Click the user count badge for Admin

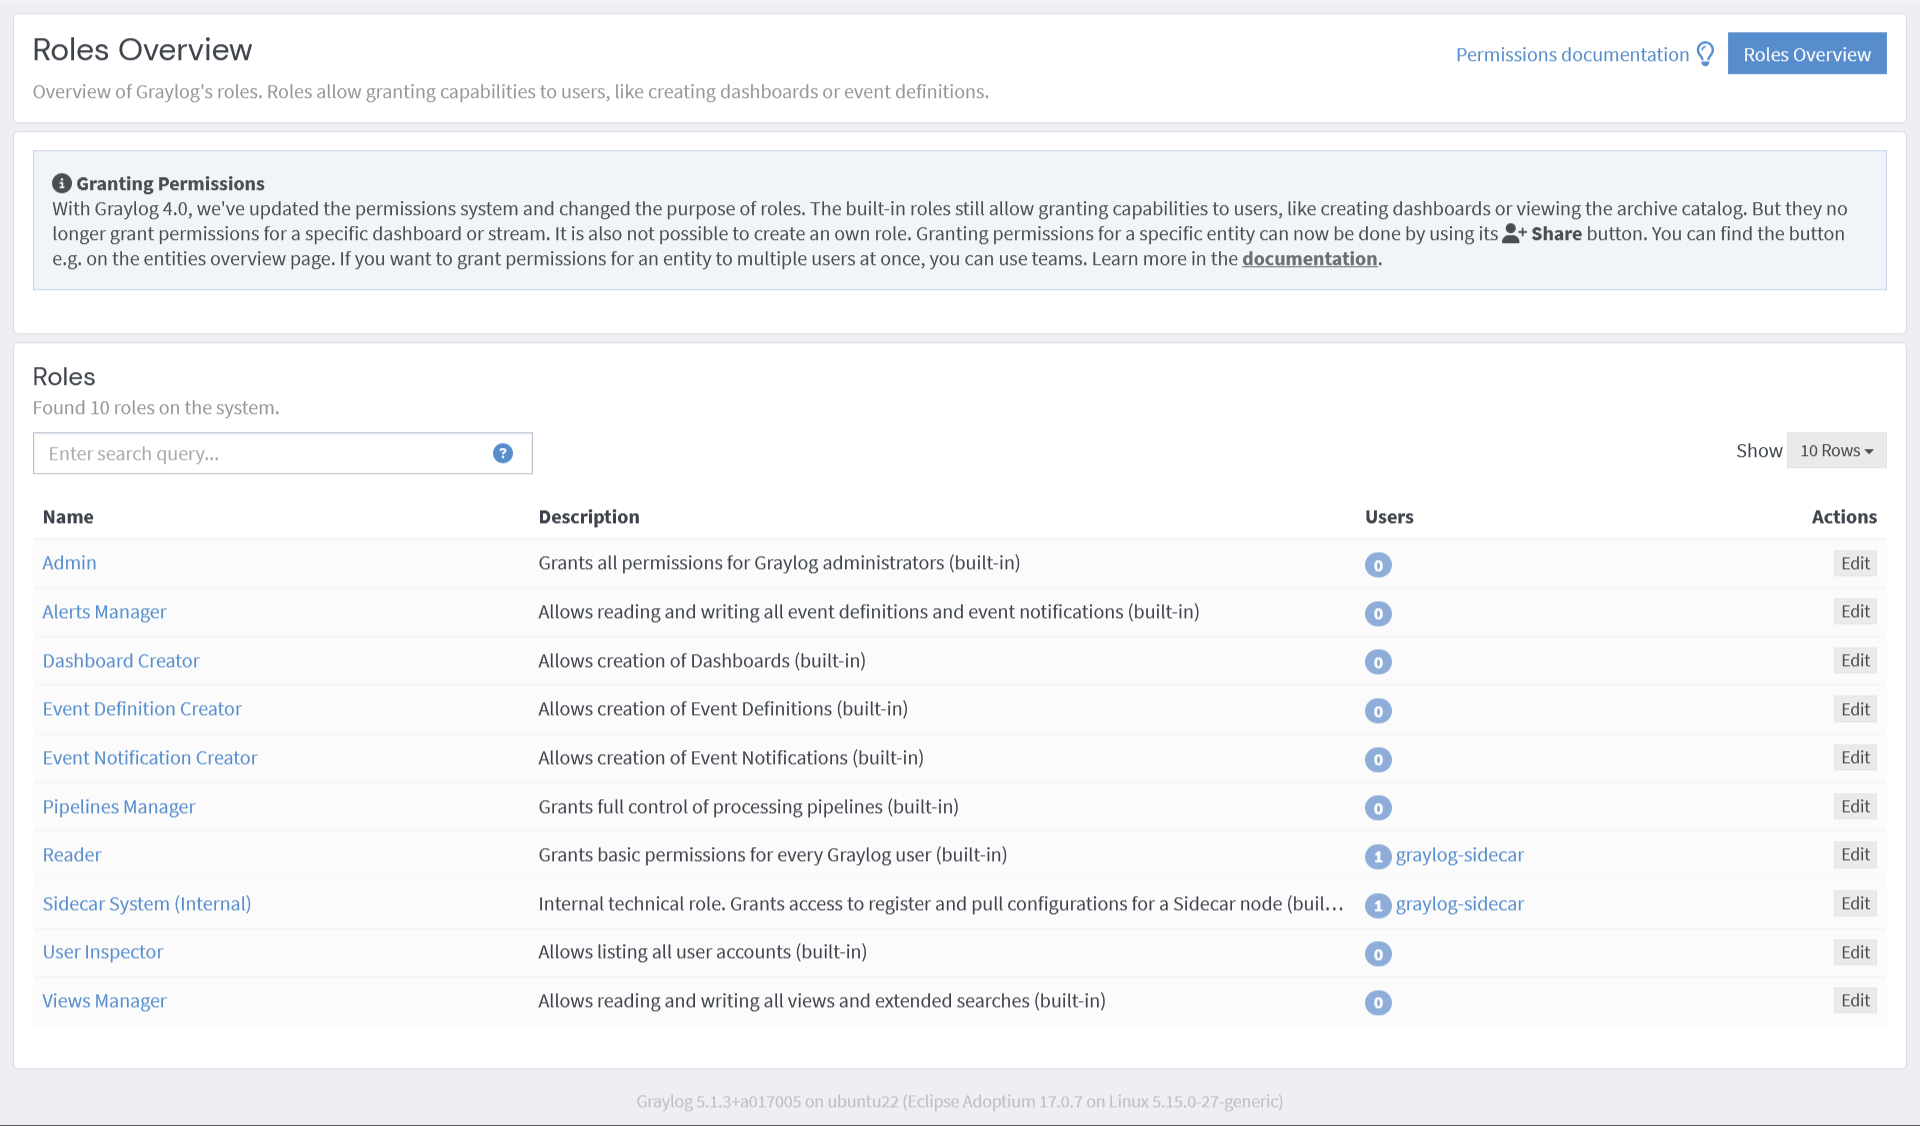click(x=1378, y=565)
